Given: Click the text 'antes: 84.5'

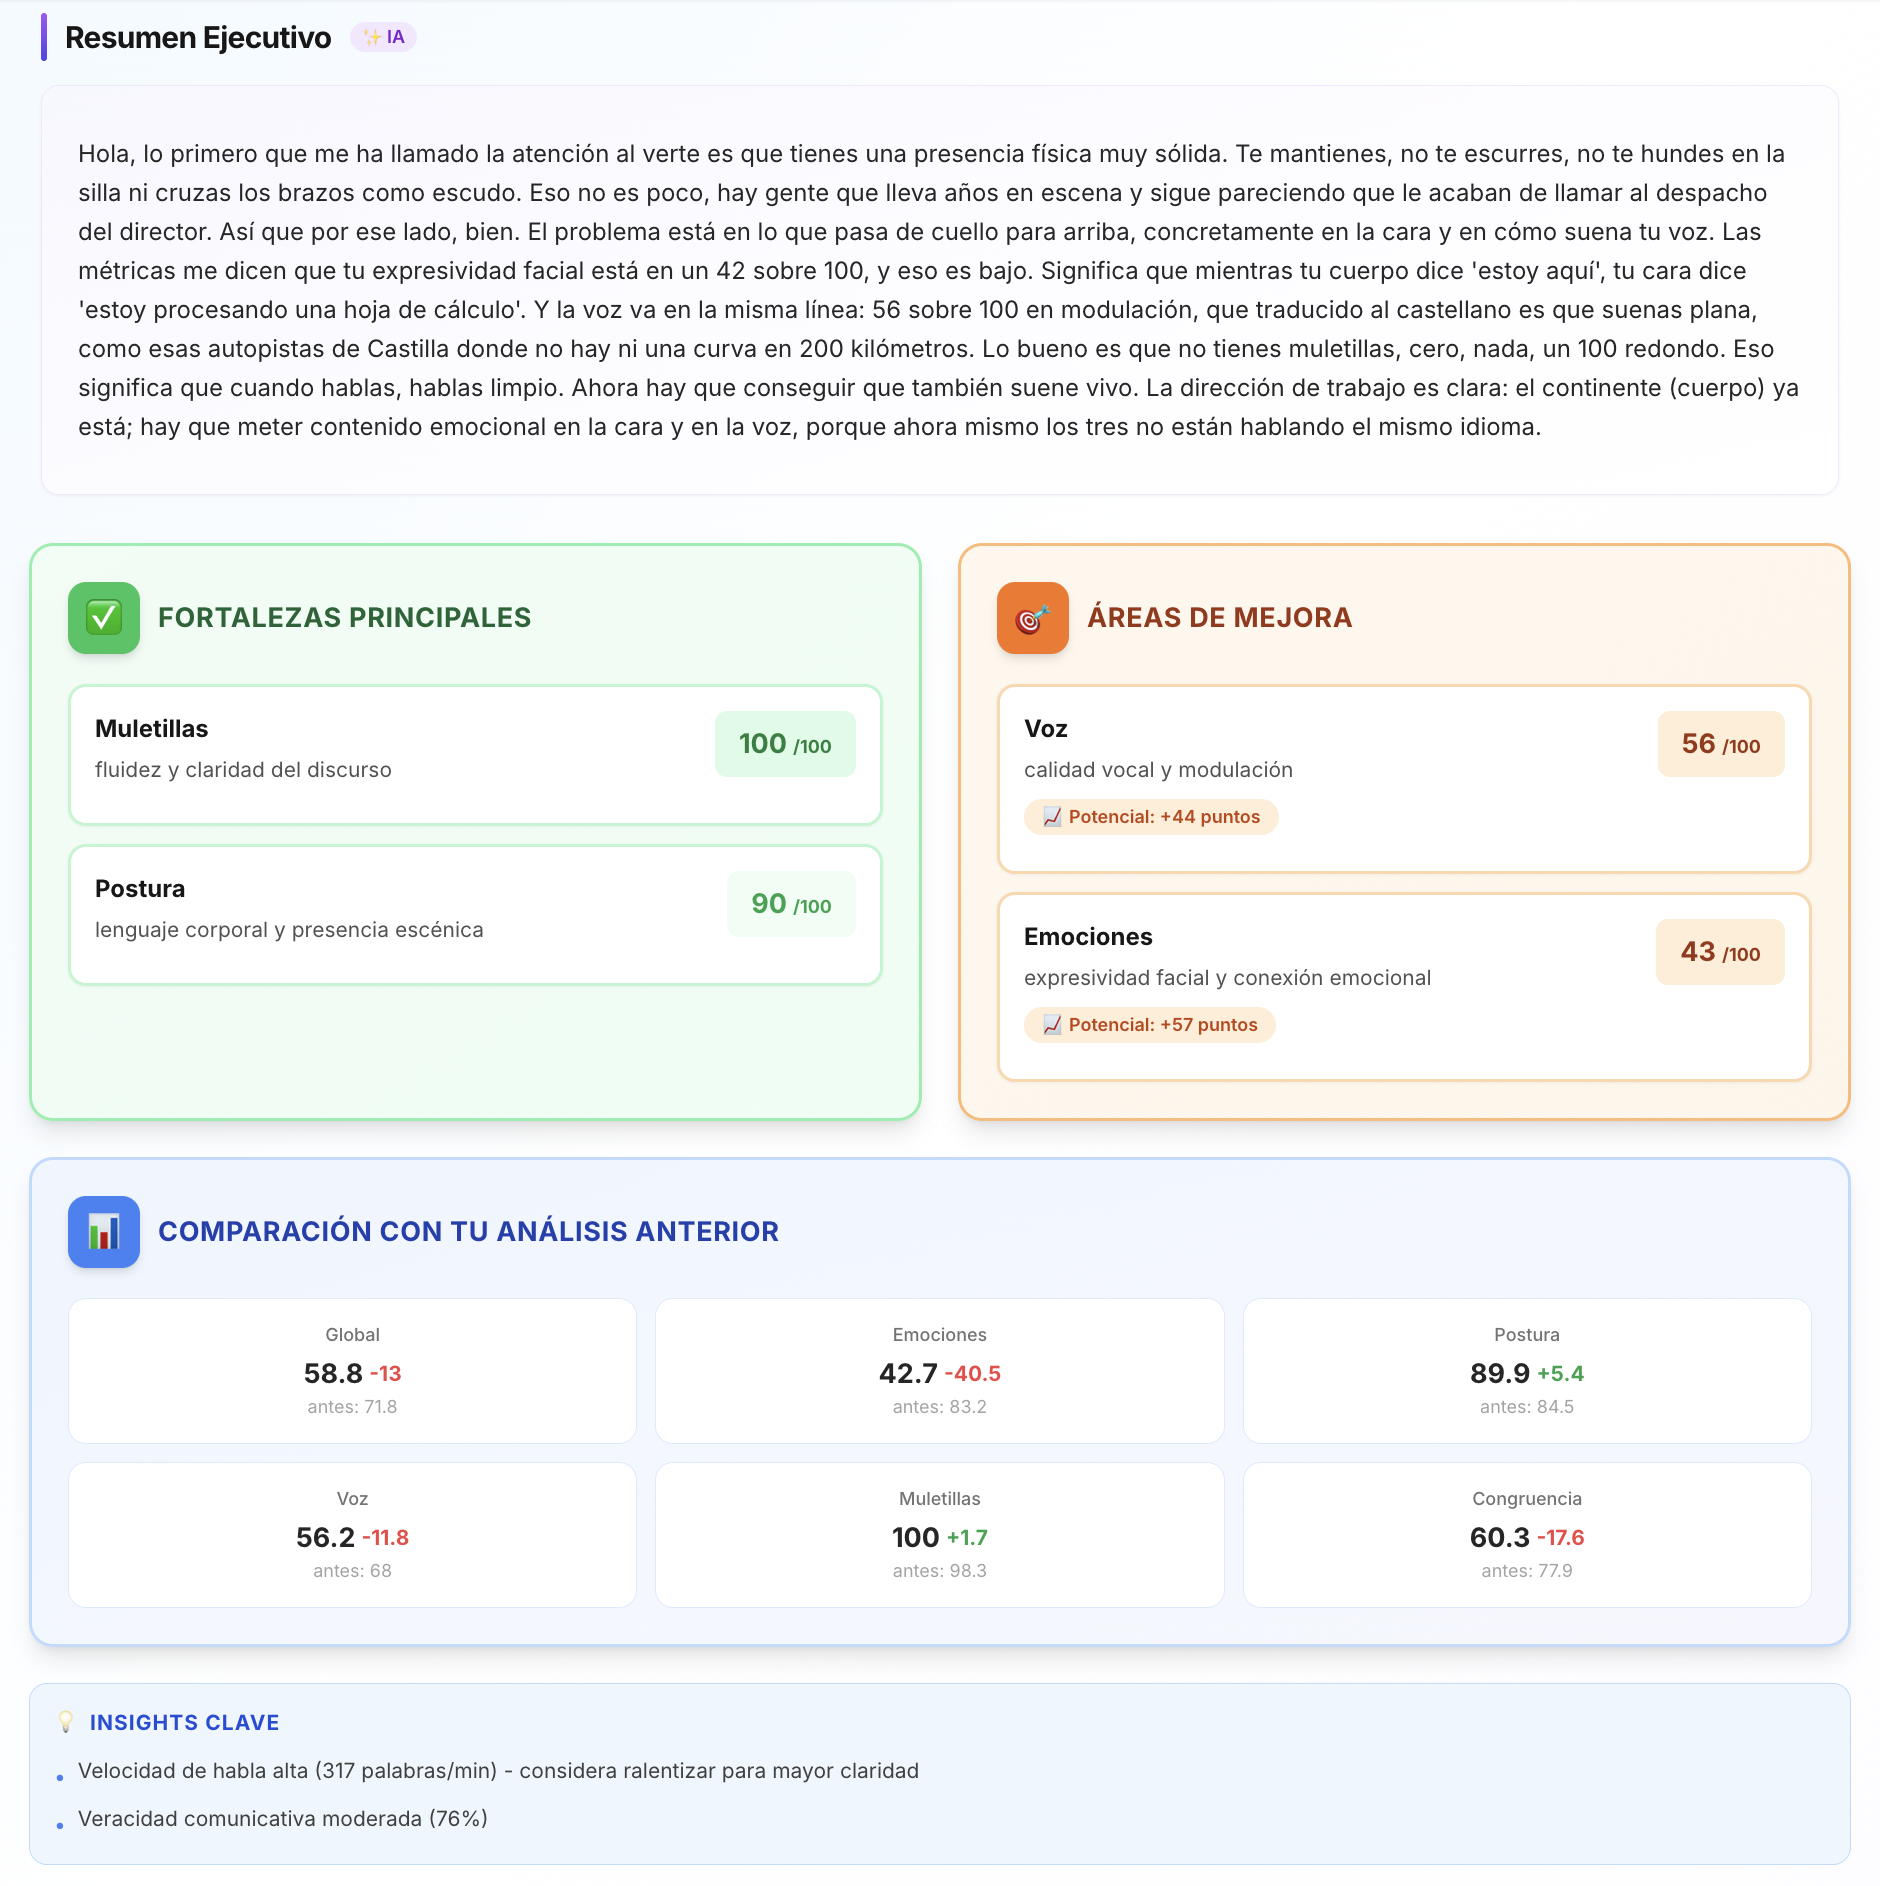Looking at the screenshot, I should pyautogui.click(x=1527, y=1407).
